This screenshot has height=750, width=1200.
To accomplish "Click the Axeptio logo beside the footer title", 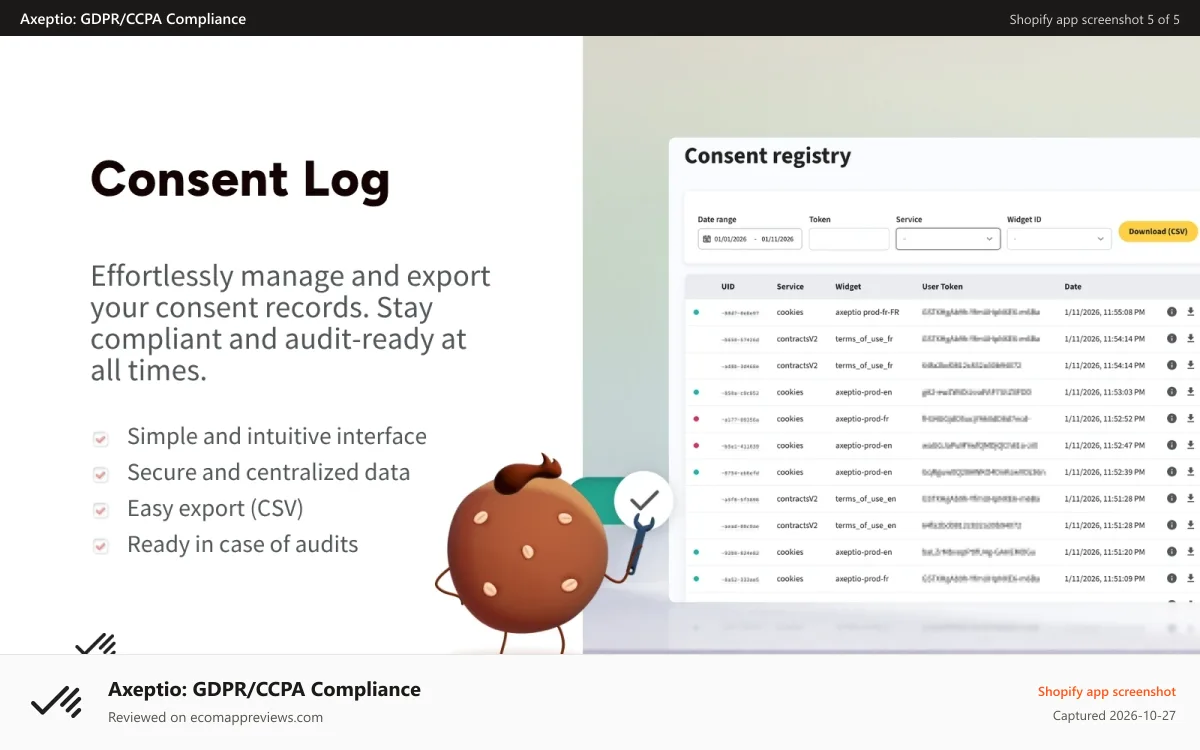I will tap(56, 702).
